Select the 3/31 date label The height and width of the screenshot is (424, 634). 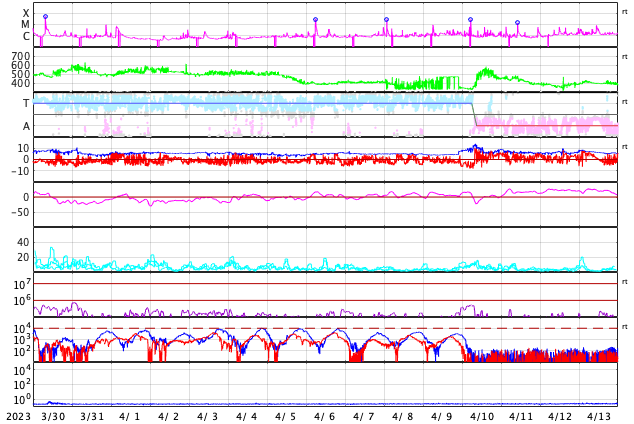[x=92, y=417]
